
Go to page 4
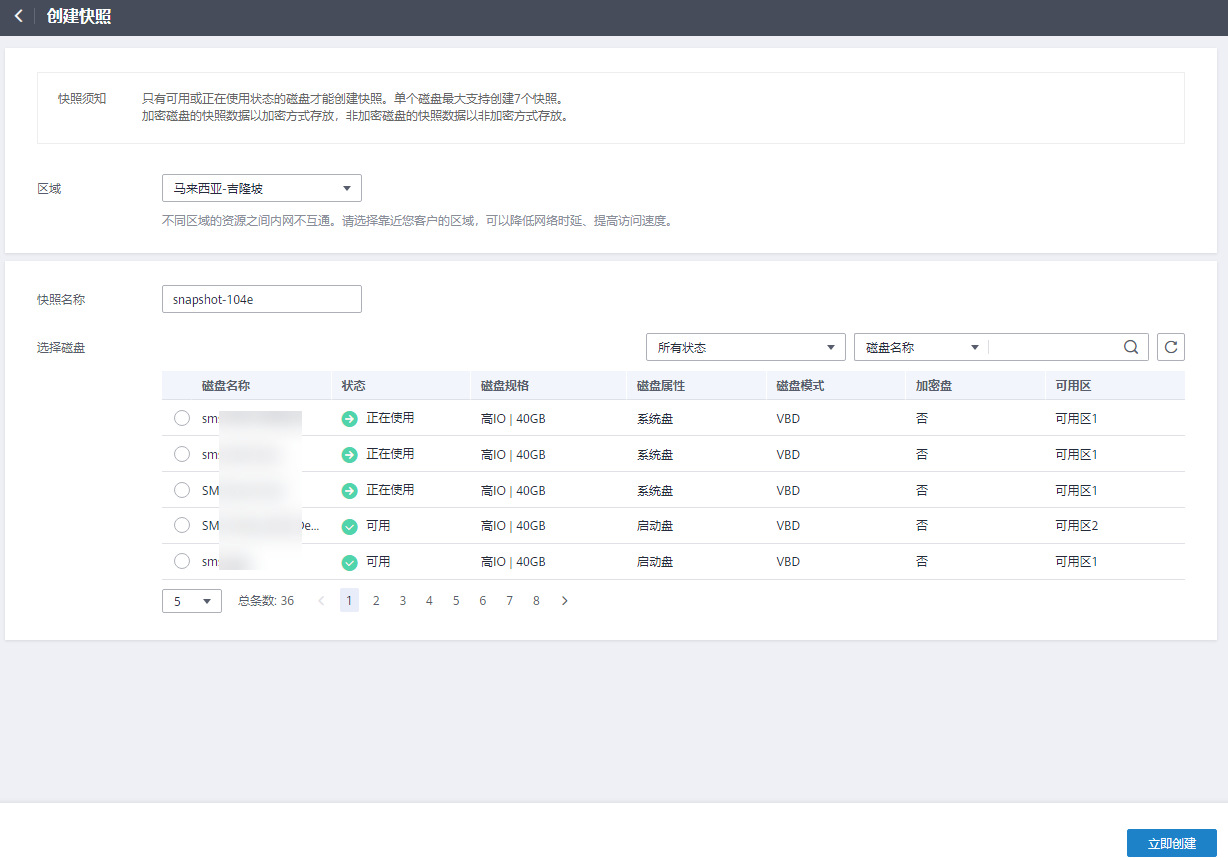[x=429, y=601]
